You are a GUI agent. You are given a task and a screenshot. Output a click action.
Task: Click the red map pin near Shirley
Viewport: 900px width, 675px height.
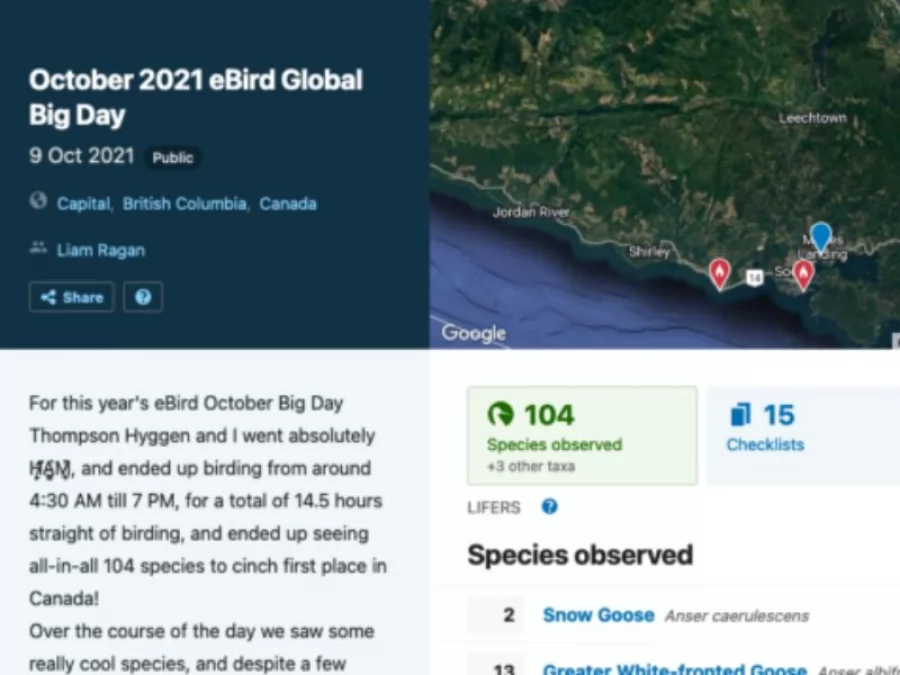[719, 271]
